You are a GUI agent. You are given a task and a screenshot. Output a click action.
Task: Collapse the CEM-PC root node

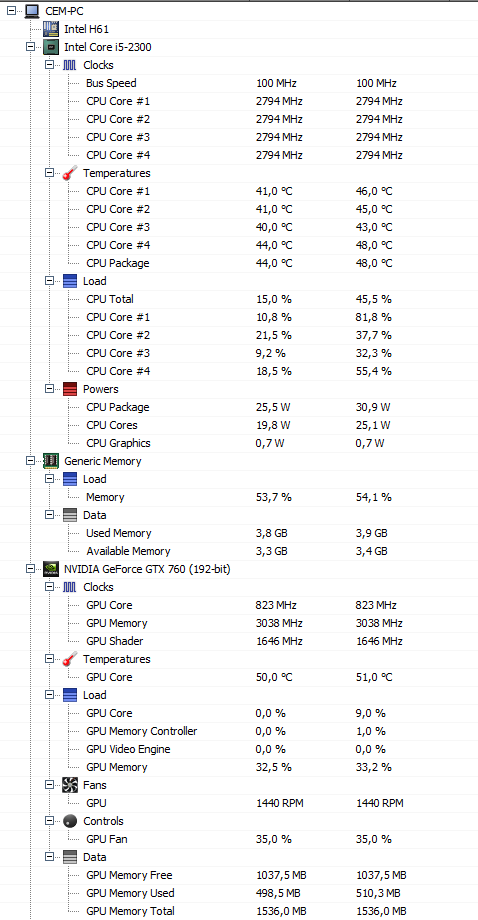pyautogui.click(x=11, y=11)
